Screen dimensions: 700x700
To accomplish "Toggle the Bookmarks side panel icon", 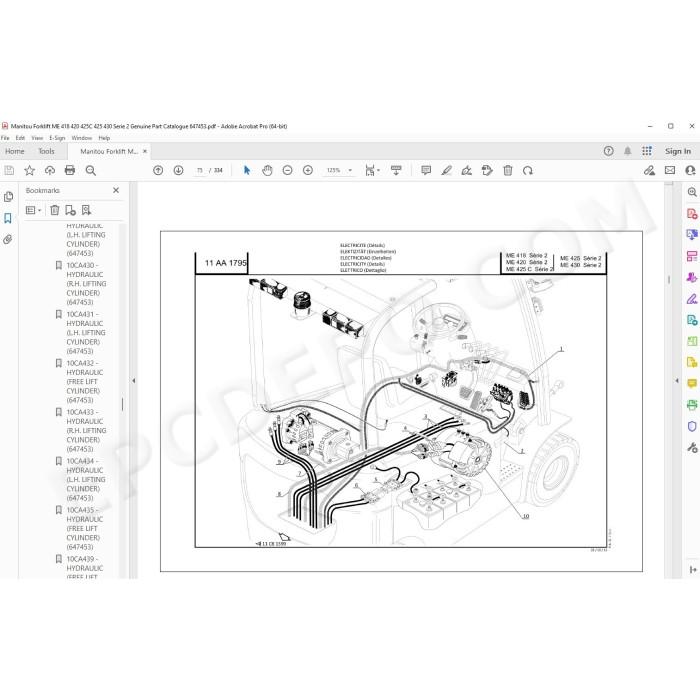I will pyautogui.click(x=8, y=218).
